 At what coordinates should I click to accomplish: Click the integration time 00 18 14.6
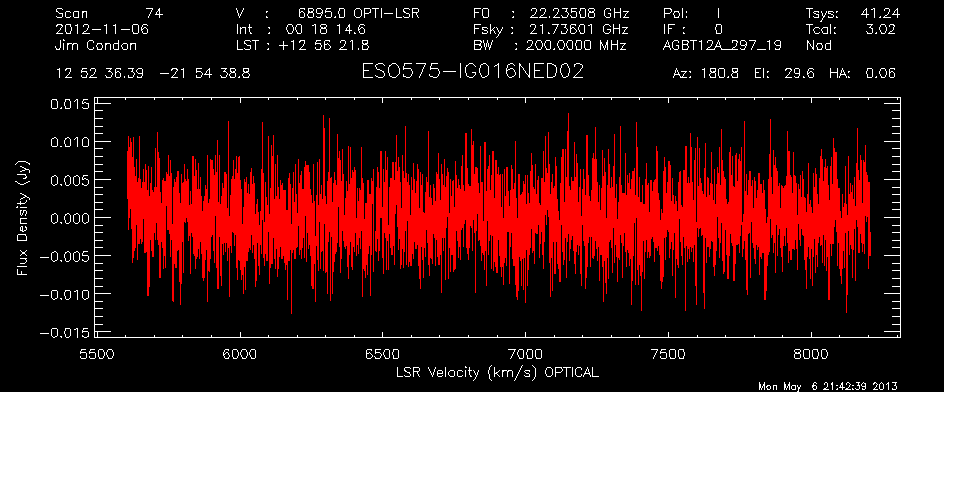pos(325,29)
